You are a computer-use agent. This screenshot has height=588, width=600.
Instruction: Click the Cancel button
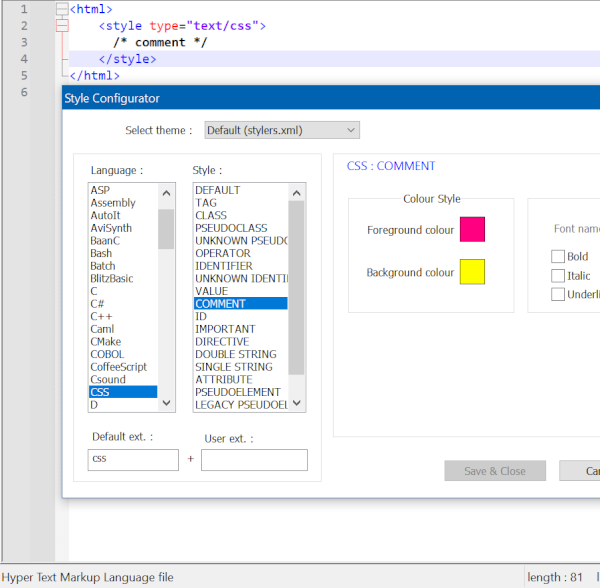coord(580,471)
